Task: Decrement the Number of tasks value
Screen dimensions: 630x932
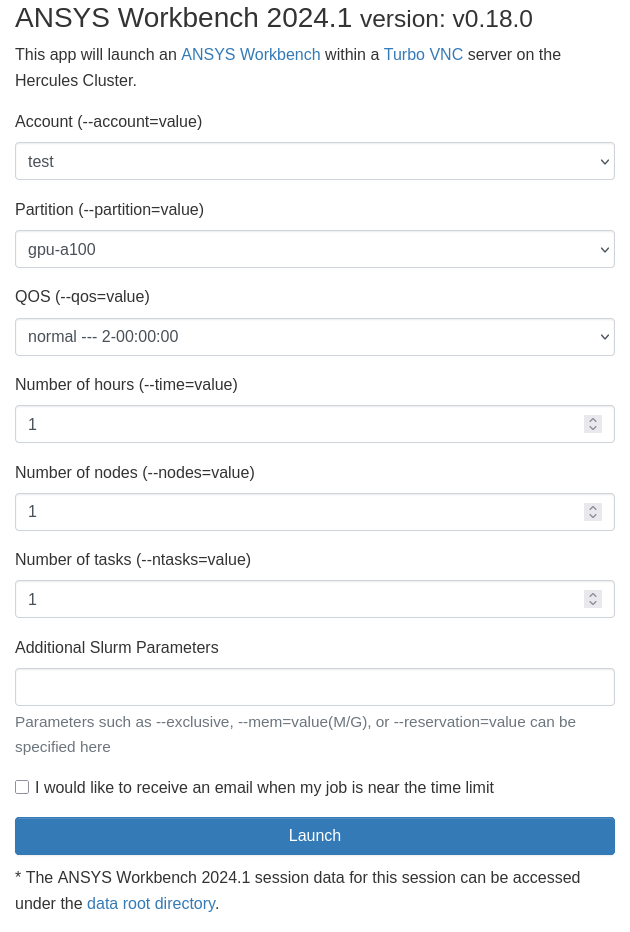Action: [x=593, y=604]
